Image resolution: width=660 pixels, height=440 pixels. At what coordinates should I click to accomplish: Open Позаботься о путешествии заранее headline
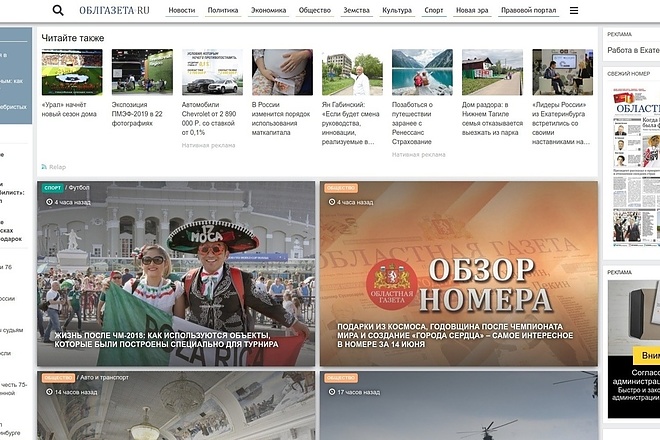coord(412,123)
